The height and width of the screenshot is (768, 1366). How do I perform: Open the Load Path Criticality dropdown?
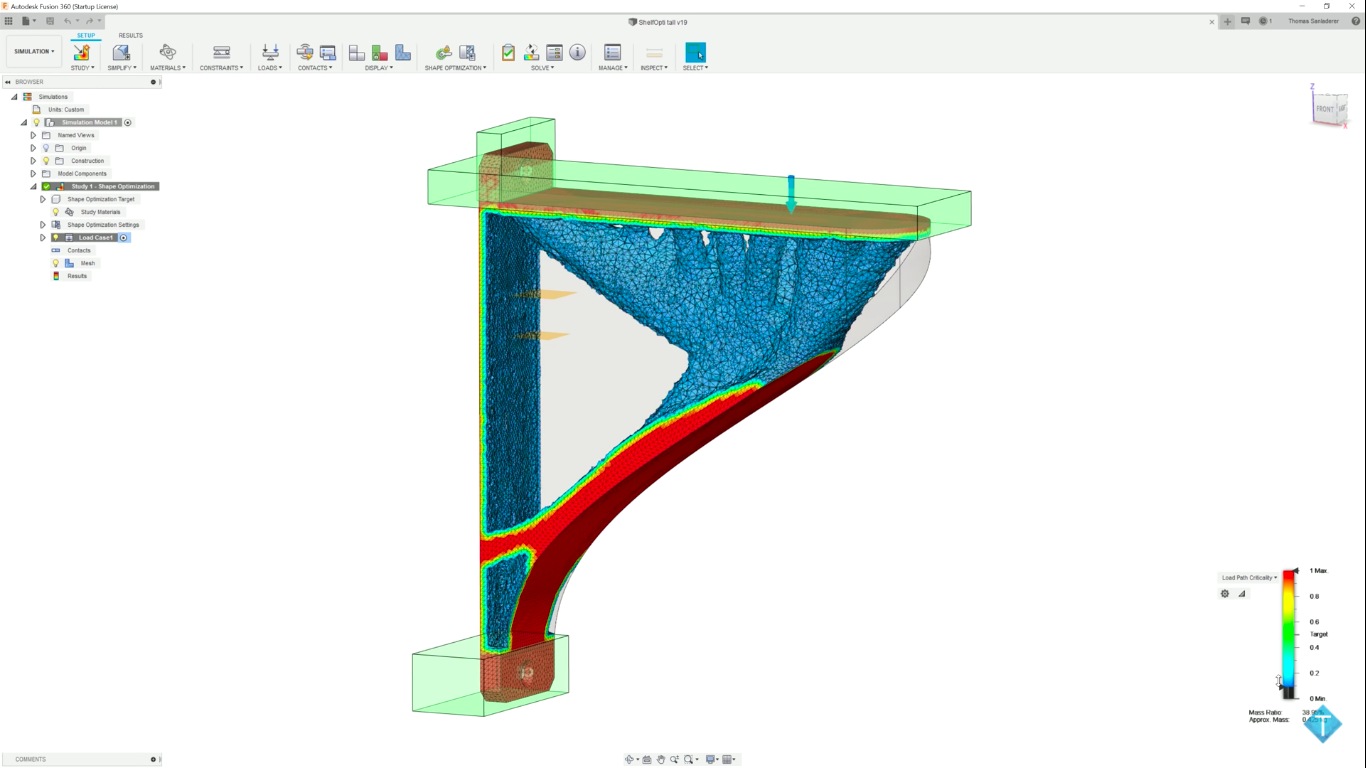click(1249, 578)
